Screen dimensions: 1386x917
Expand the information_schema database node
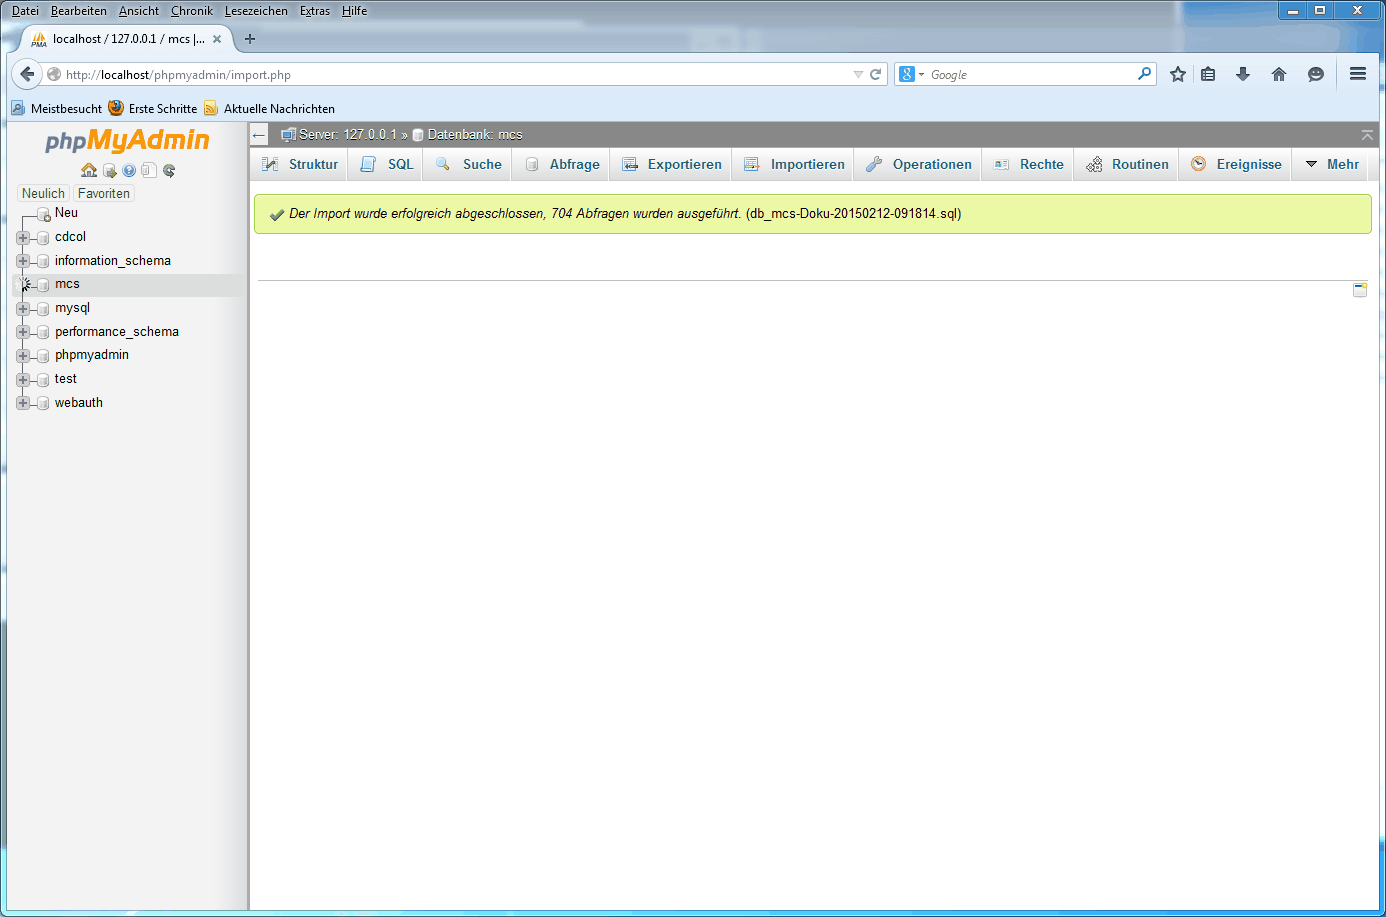(x=23, y=261)
